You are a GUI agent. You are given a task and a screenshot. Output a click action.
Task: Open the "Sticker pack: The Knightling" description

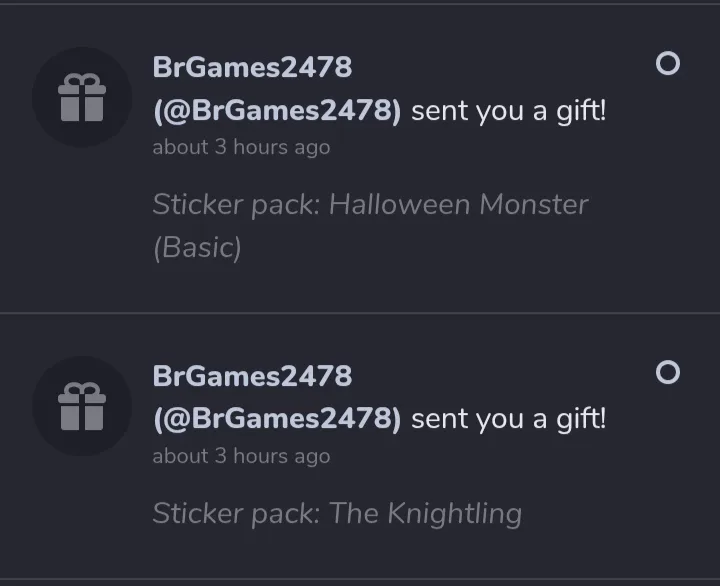pyautogui.click(x=337, y=514)
